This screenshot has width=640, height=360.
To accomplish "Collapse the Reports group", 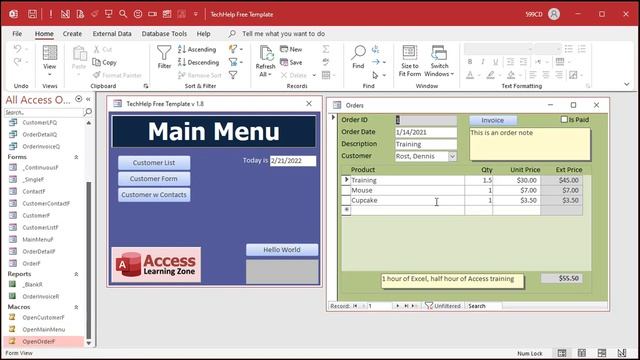I will pos(76,274).
